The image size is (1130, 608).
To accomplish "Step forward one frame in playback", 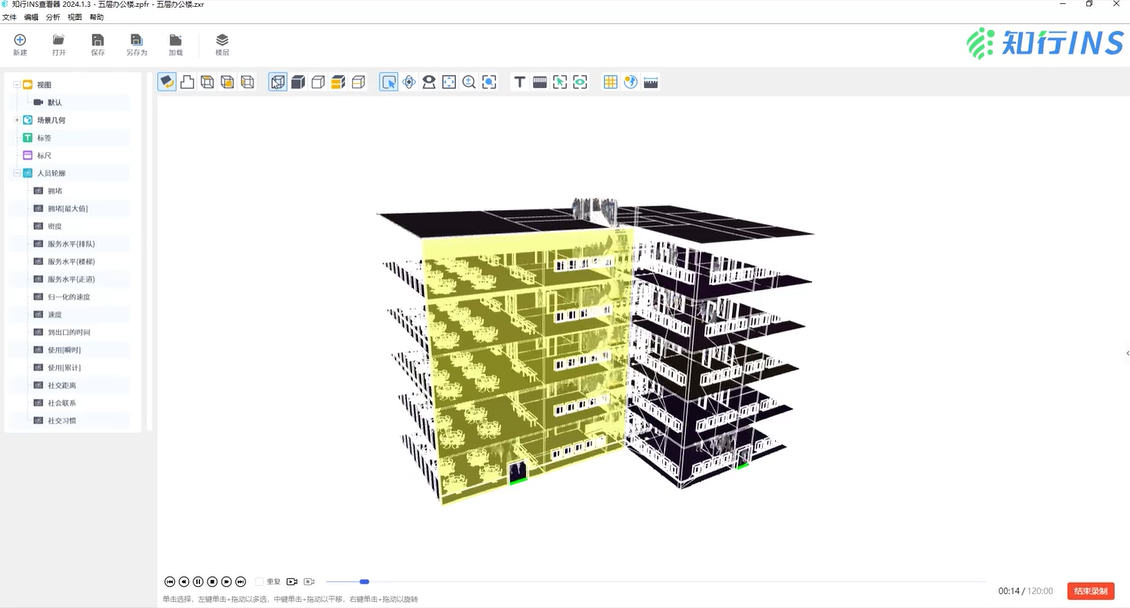I will coord(226,581).
